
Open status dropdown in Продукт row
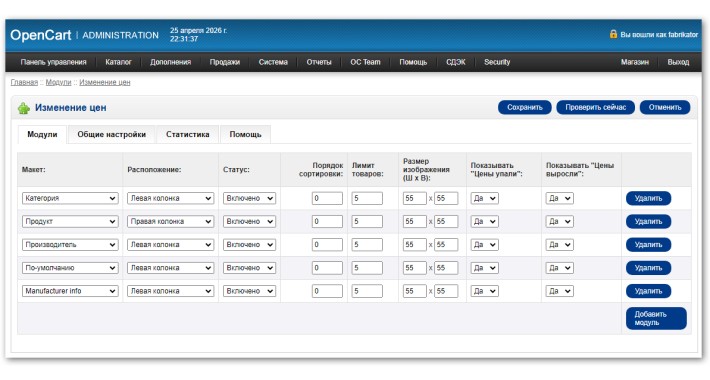(x=249, y=221)
